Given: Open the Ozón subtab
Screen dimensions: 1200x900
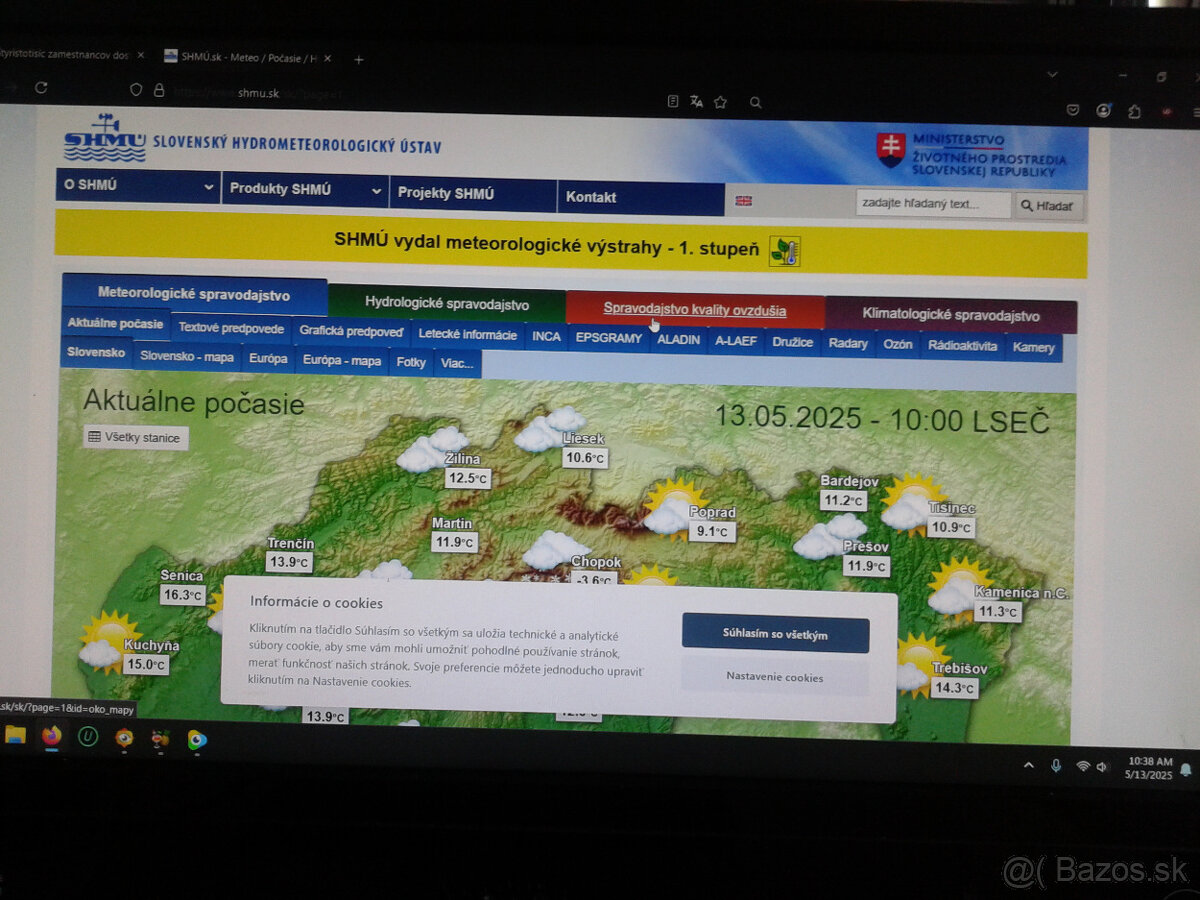Looking at the screenshot, I should click(x=898, y=345).
